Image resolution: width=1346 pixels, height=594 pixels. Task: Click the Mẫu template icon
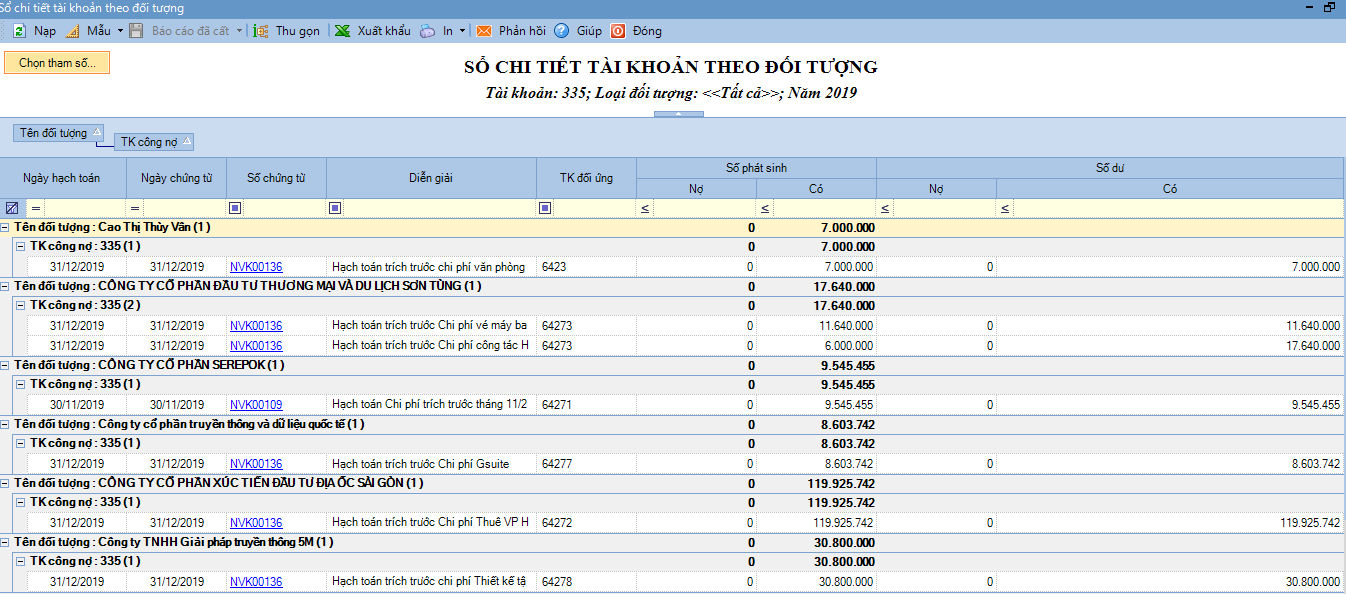72,31
